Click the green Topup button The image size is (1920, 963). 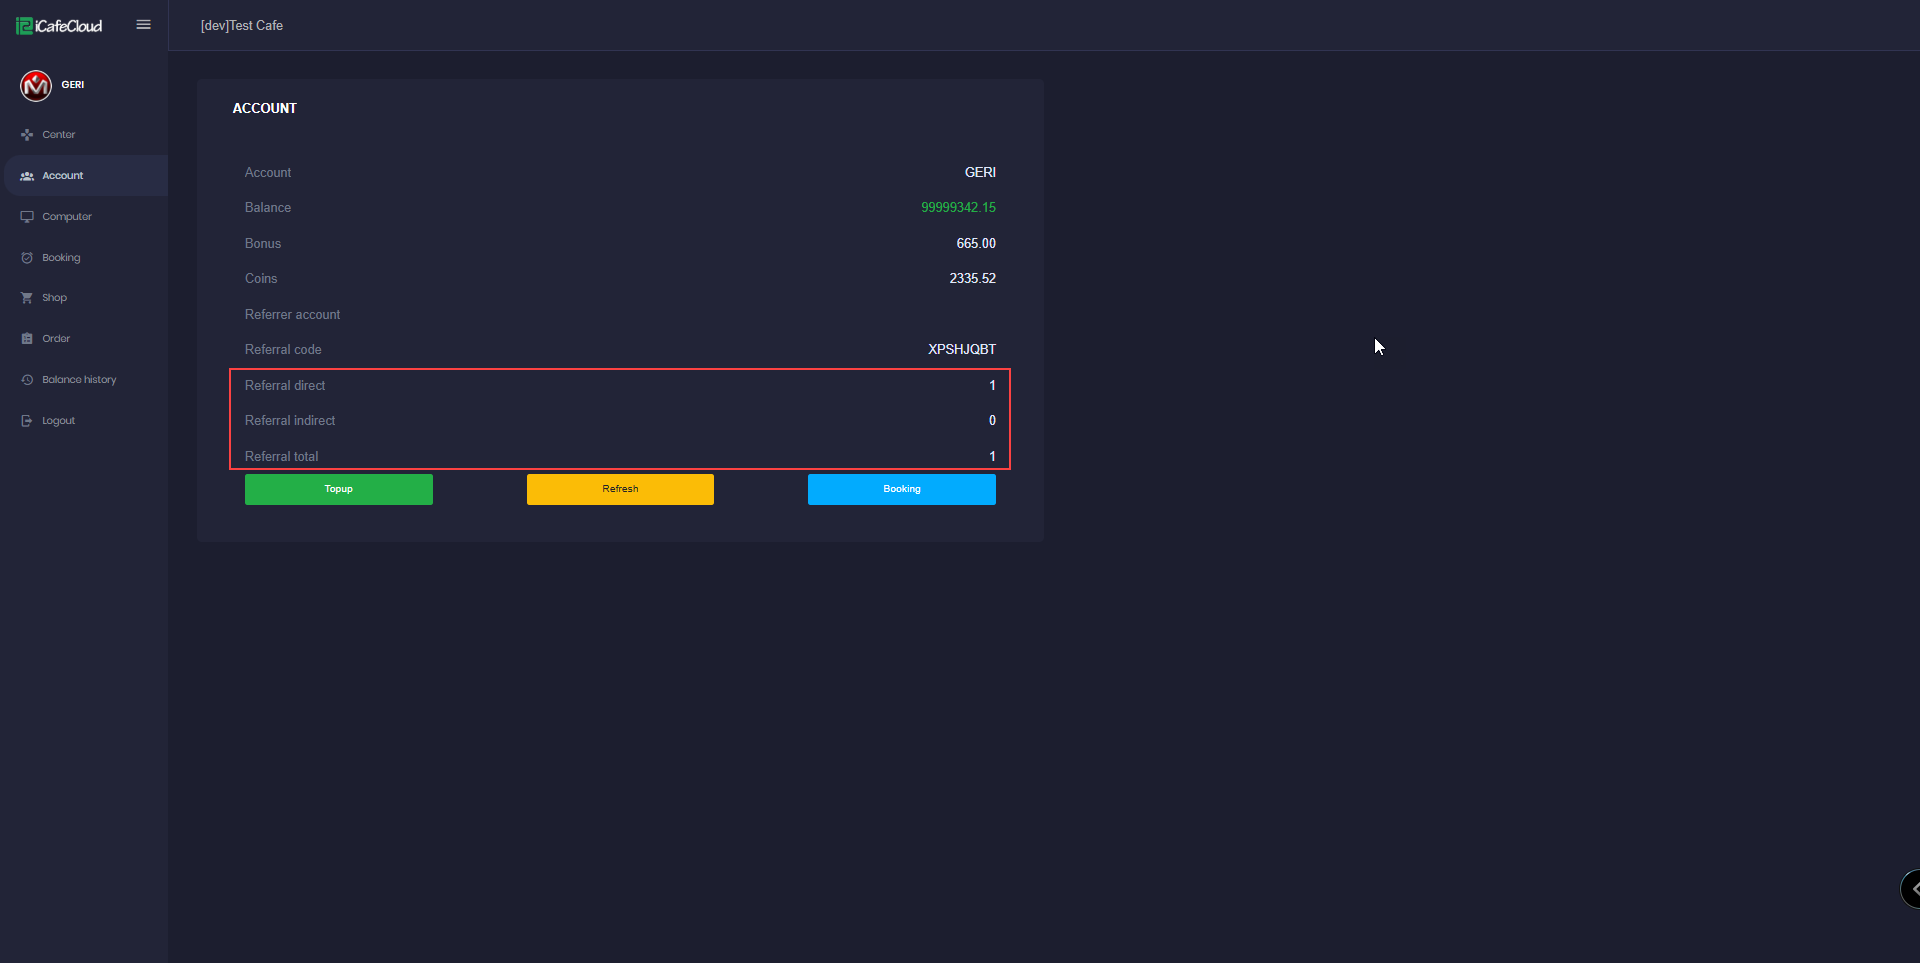pyautogui.click(x=338, y=489)
